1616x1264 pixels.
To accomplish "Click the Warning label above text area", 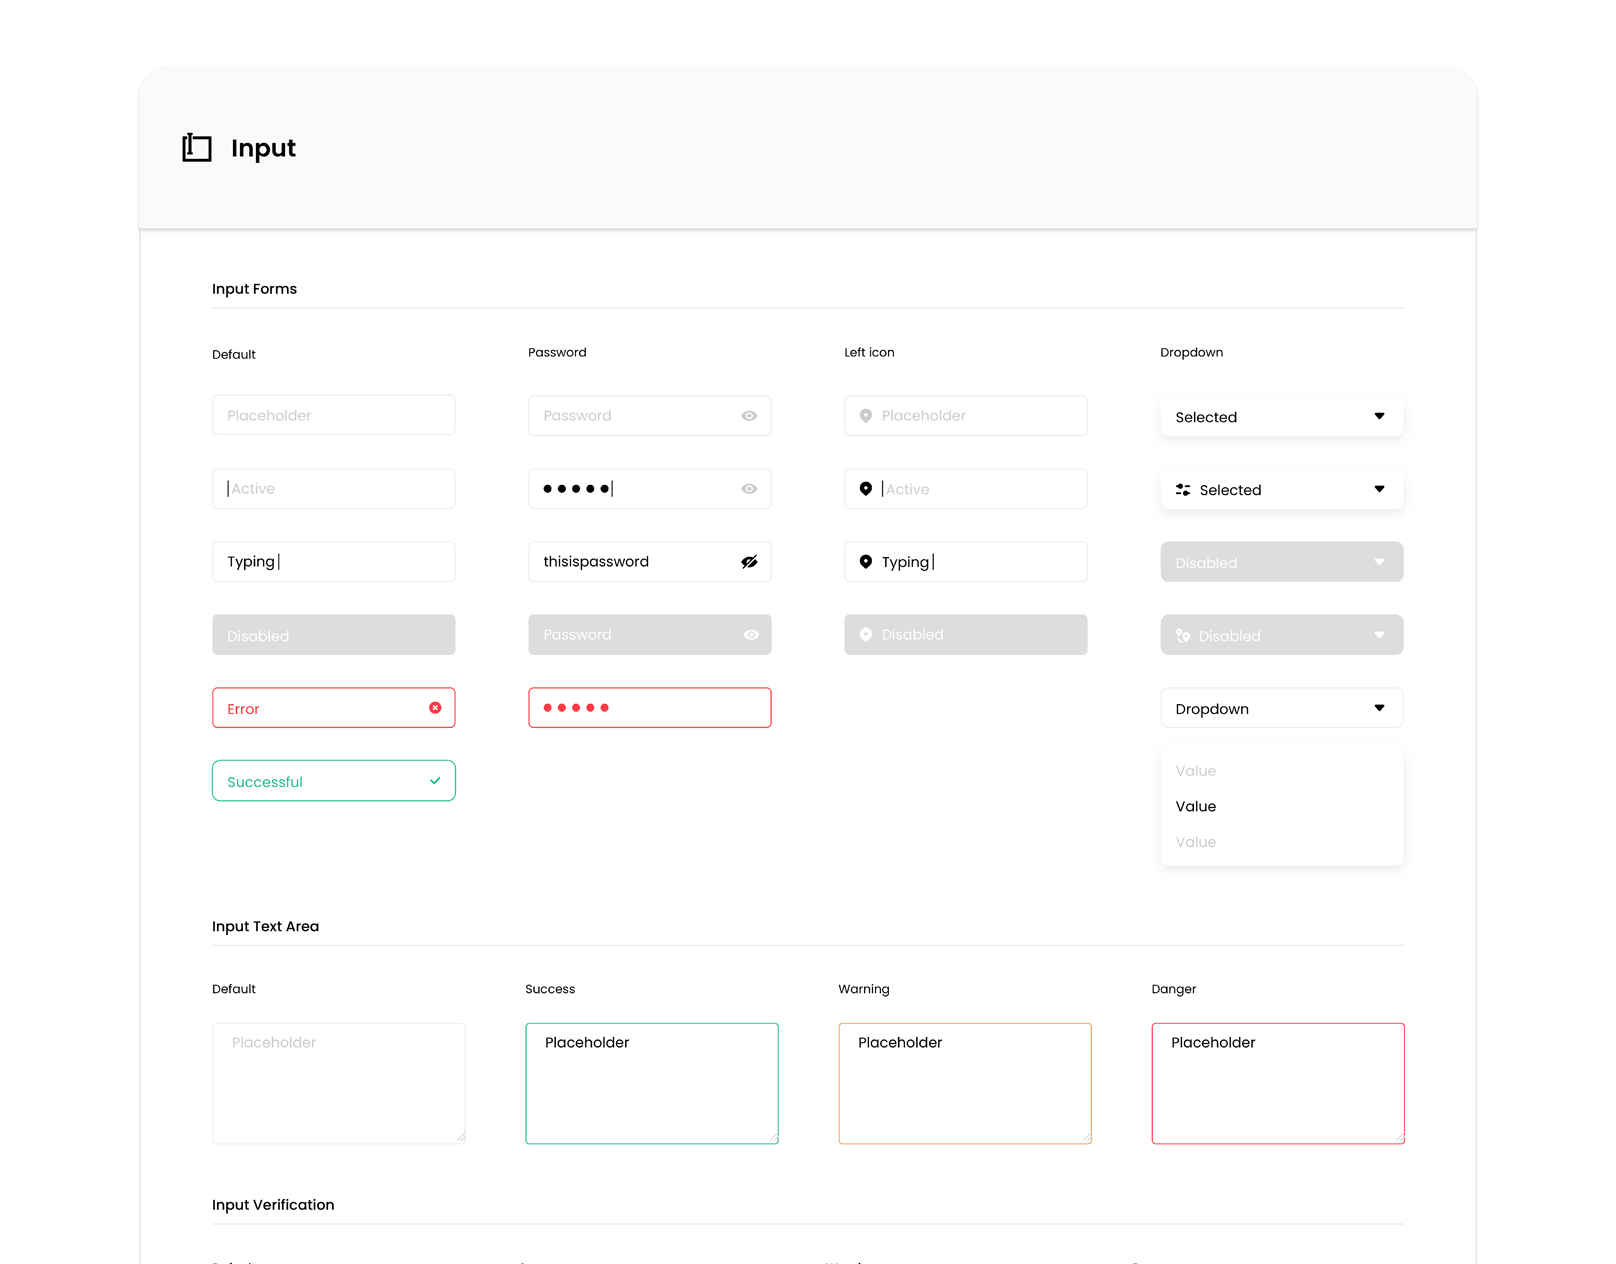I will (x=863, y=989).
